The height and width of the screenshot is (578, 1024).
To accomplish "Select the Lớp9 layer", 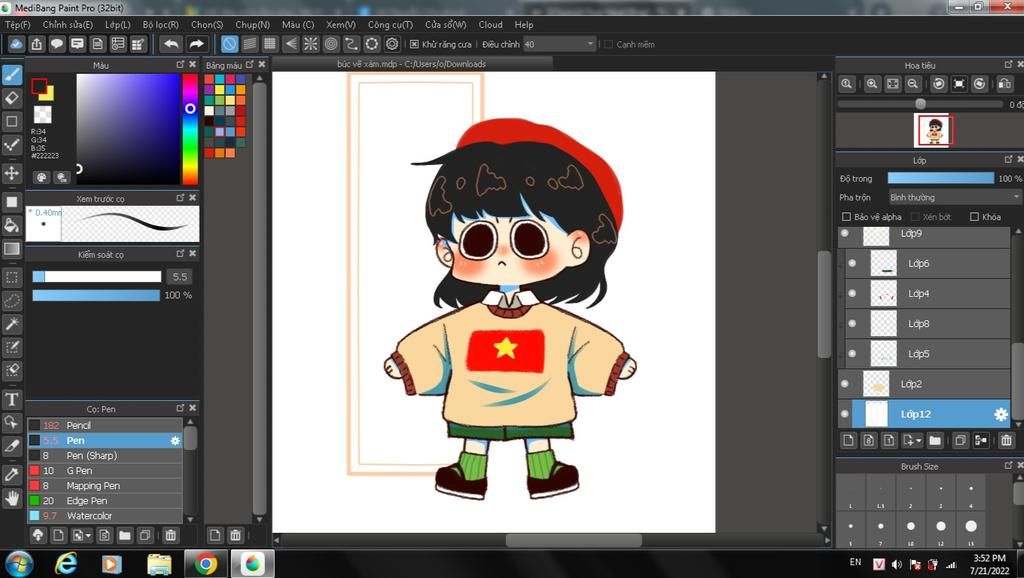I will point(924,236).
